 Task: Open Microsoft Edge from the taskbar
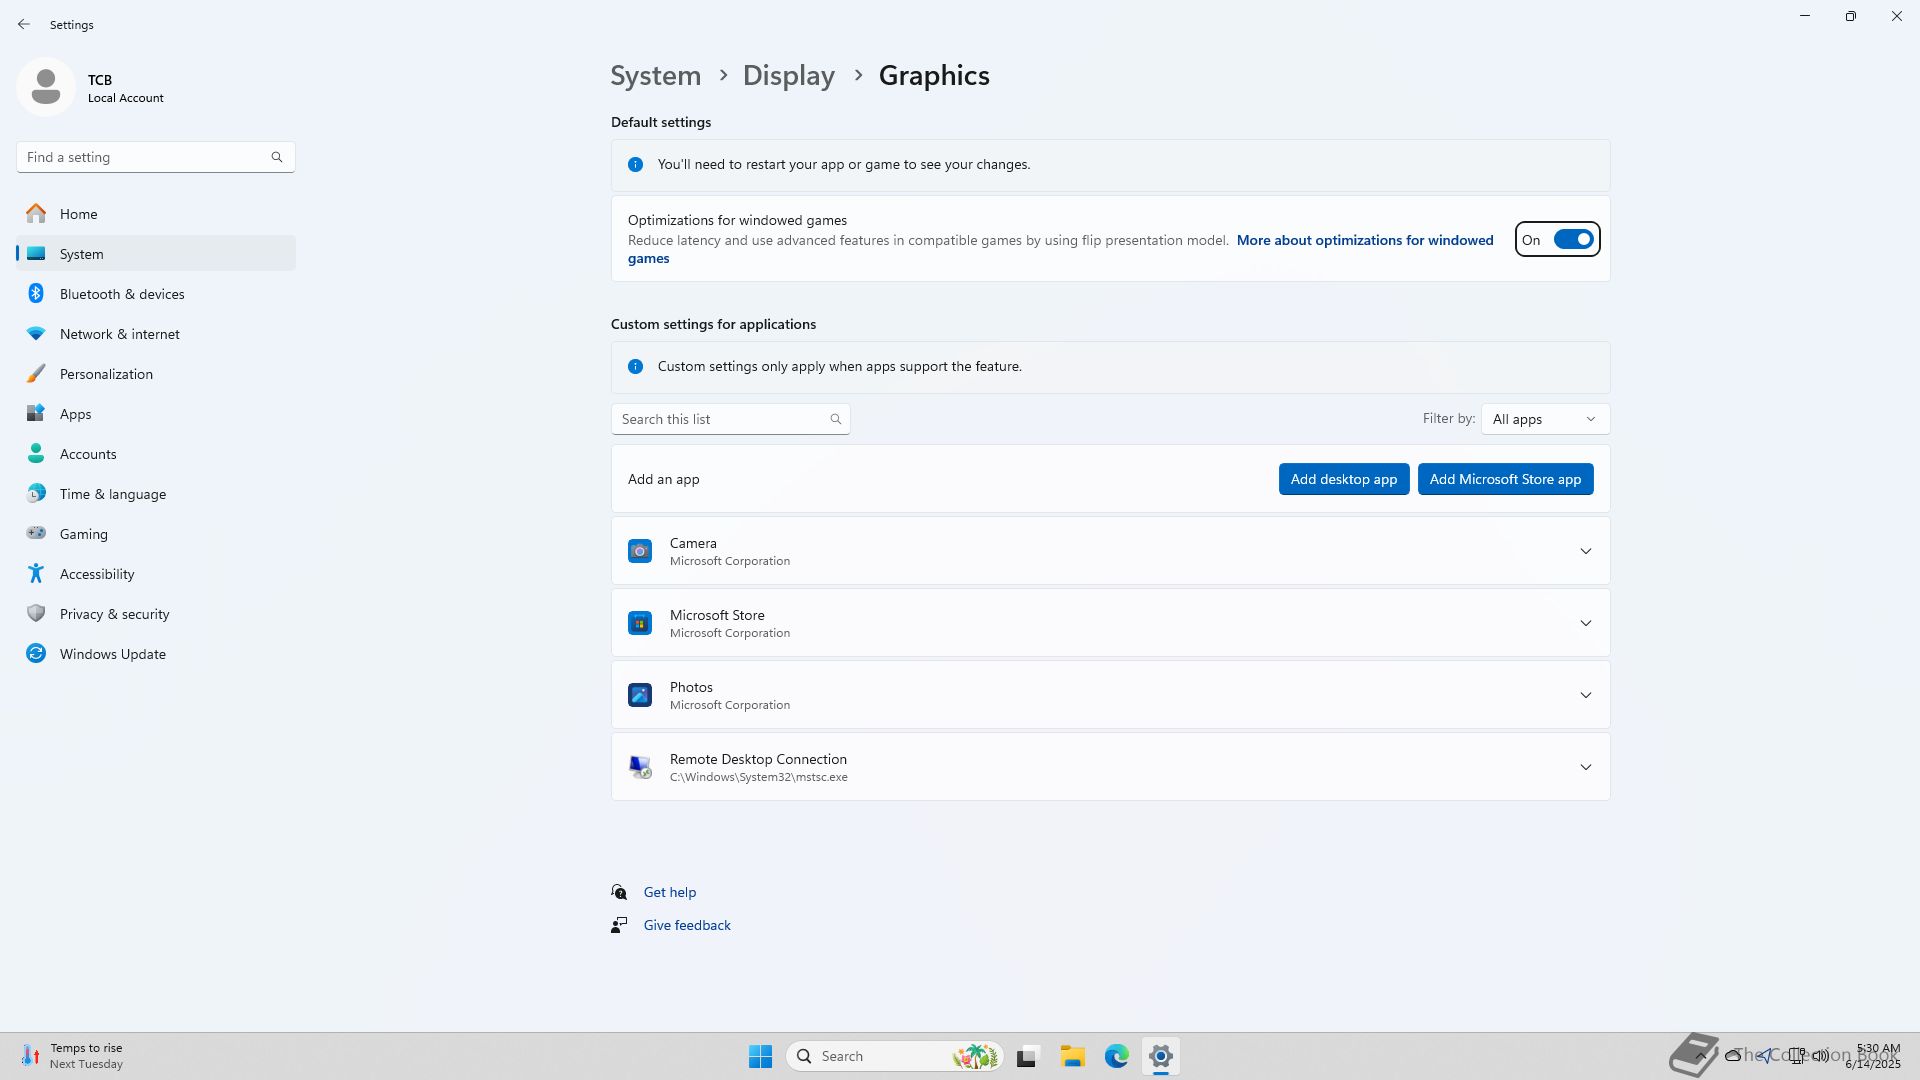pos(1117,1056)
